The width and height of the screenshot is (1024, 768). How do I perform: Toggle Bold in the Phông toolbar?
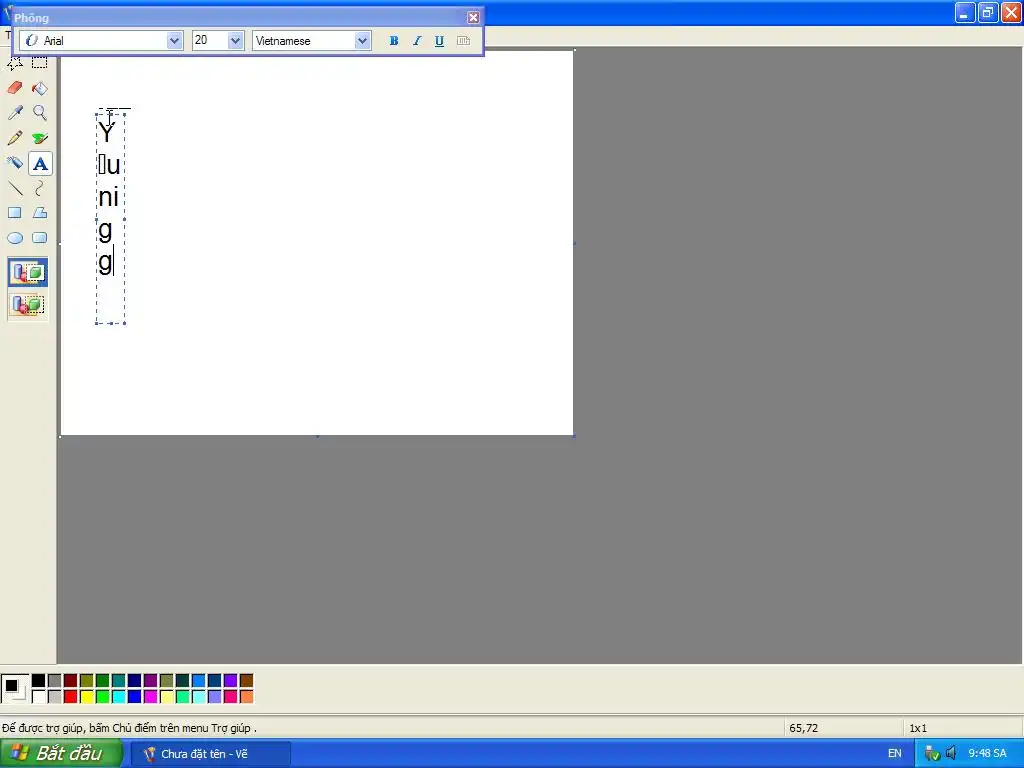click(394, 40)
